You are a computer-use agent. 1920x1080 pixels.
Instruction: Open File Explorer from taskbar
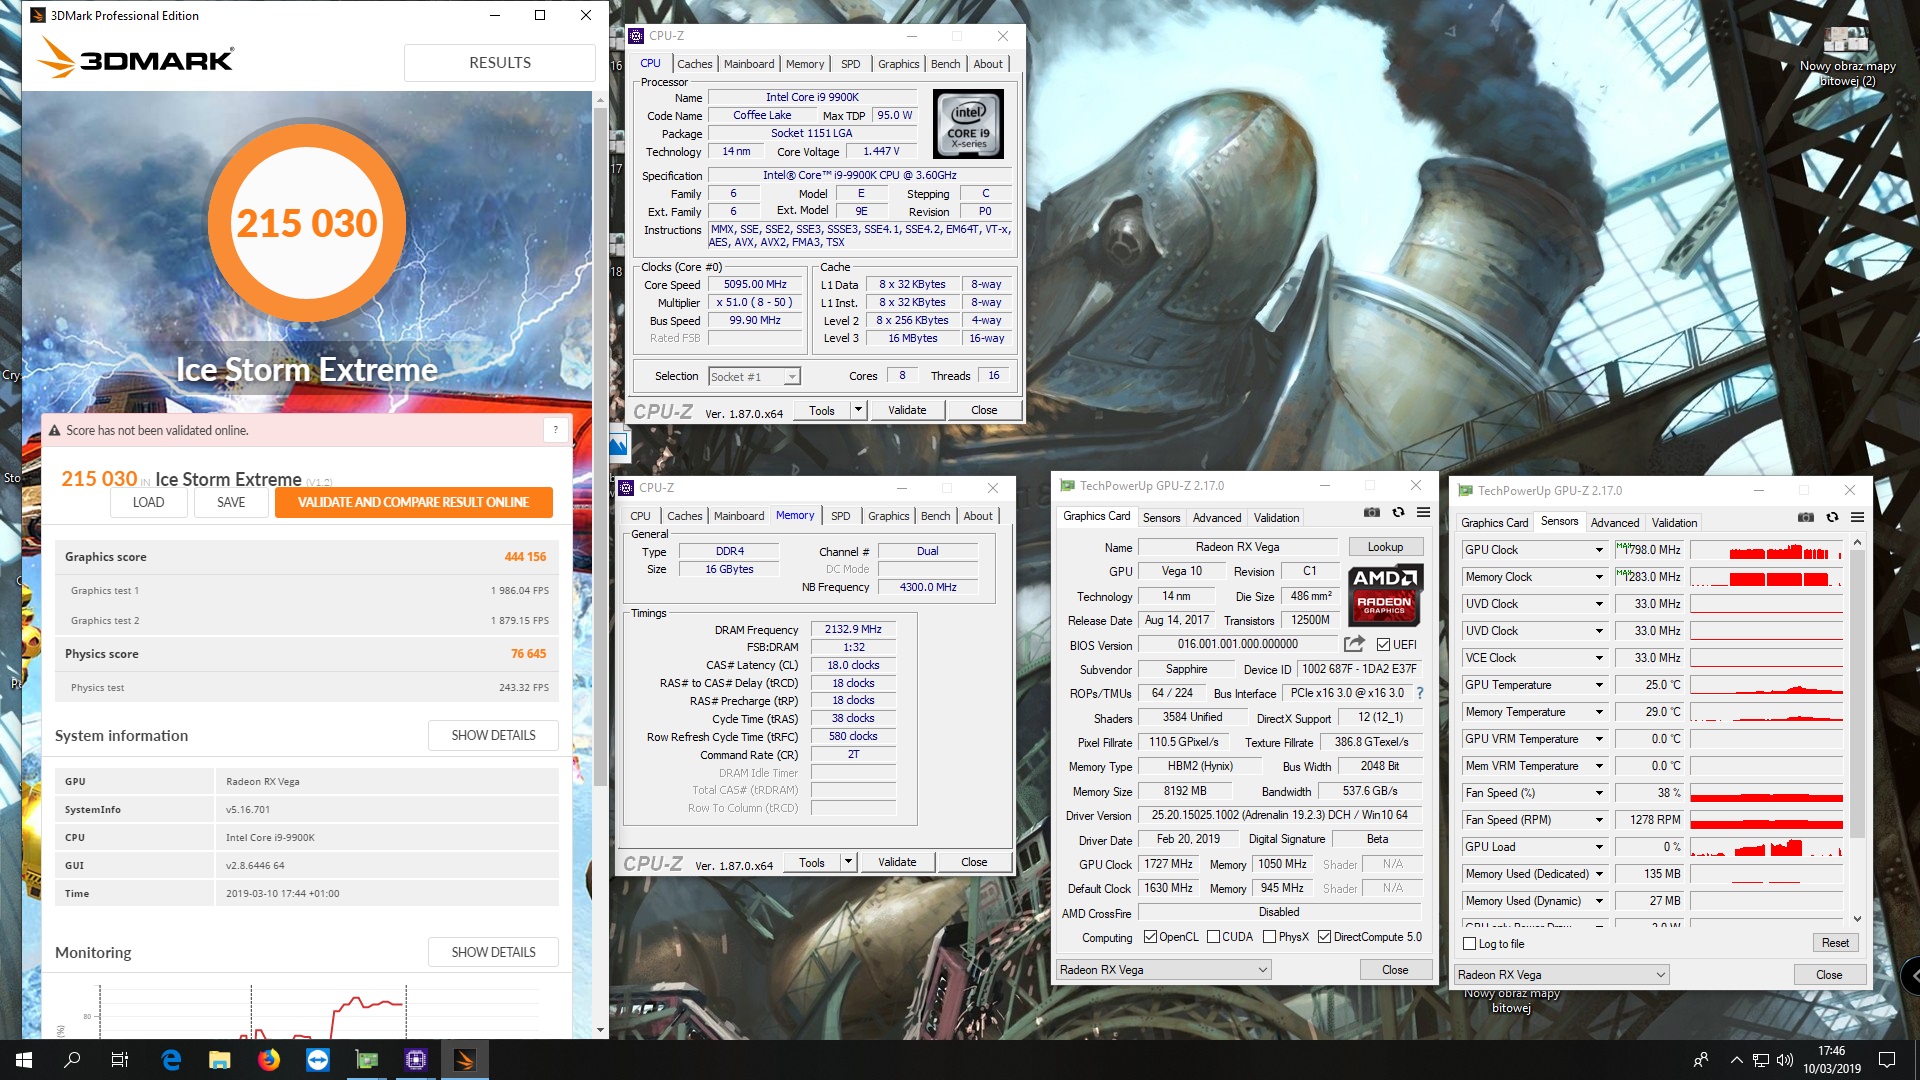pyautogui.click(x=220, y=1060)
